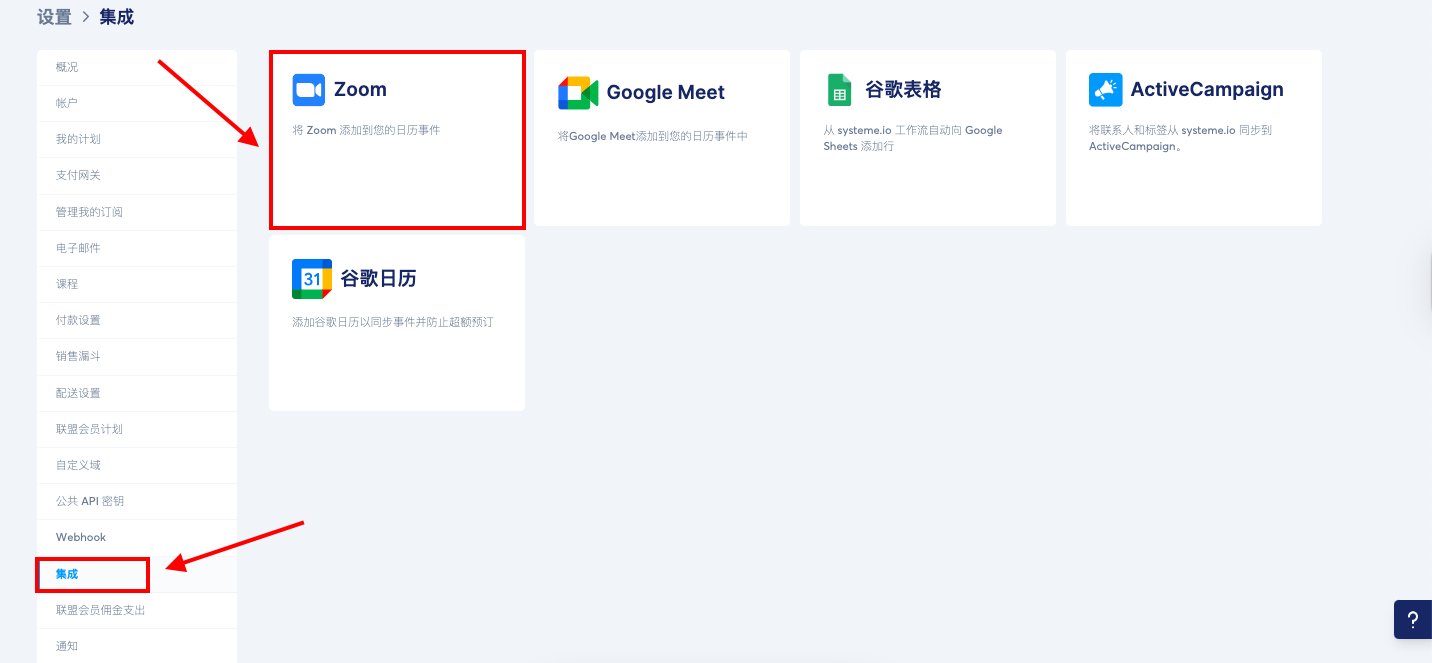The image size is (1432, 663).
Task: Click the Google Sheets 添加行 description text
Action: (x=913, y=138)
